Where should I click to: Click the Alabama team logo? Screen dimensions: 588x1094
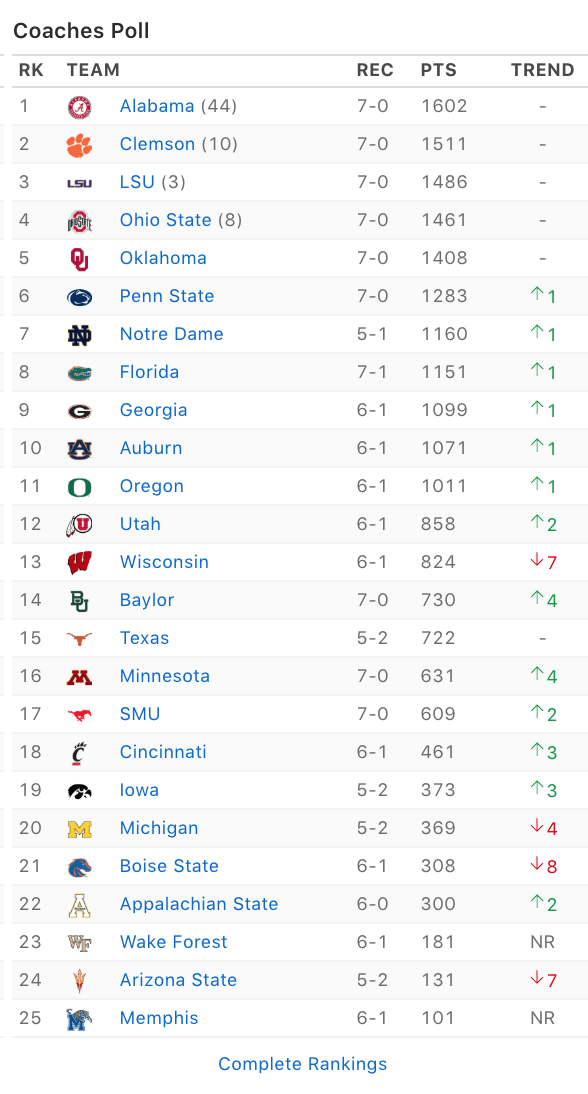point(80,107)
